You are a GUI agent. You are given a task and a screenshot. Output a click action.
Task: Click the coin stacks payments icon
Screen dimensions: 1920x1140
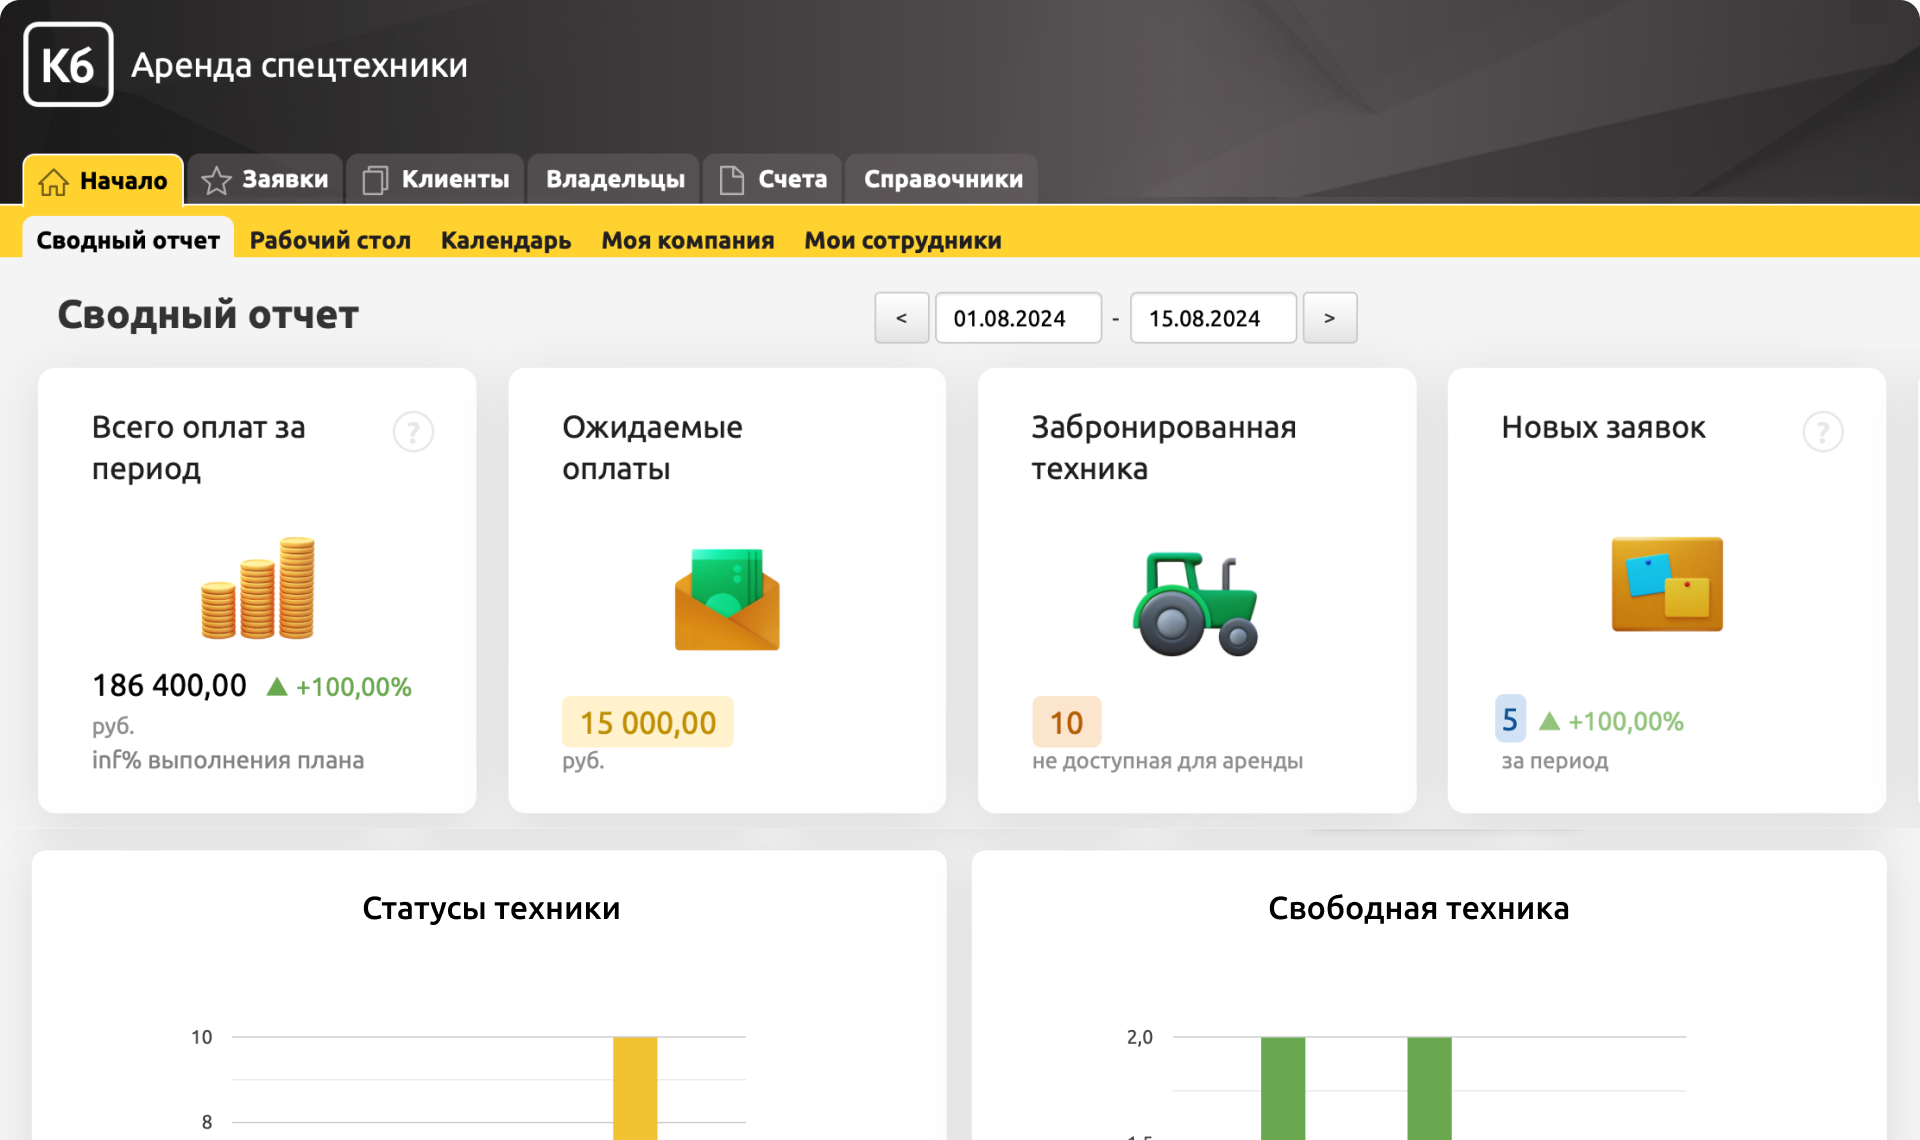258,588
